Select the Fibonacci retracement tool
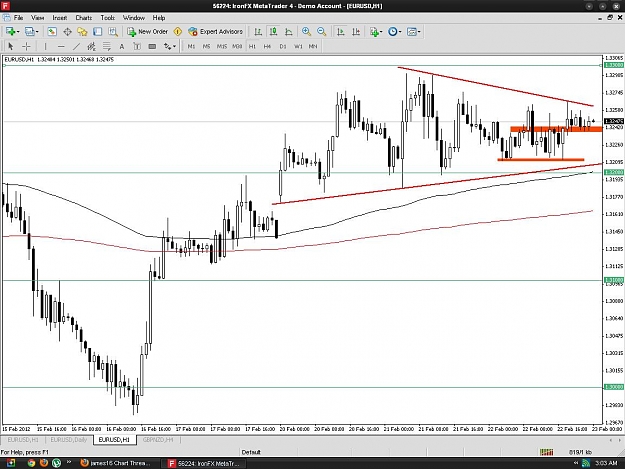625x469 pixels. coord(106,46)
